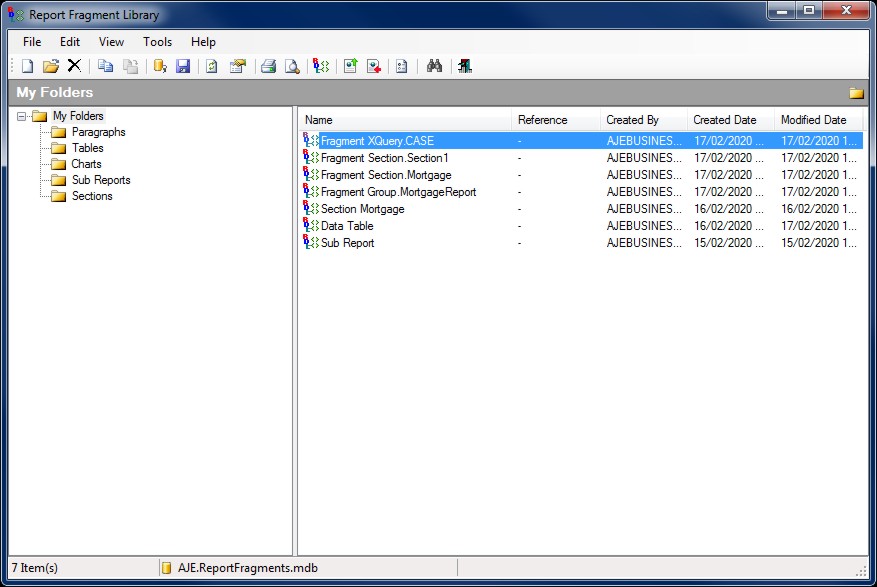Click the Print toolbar icon
This screenshot has height=587, width=877.
tap(268, 66)
